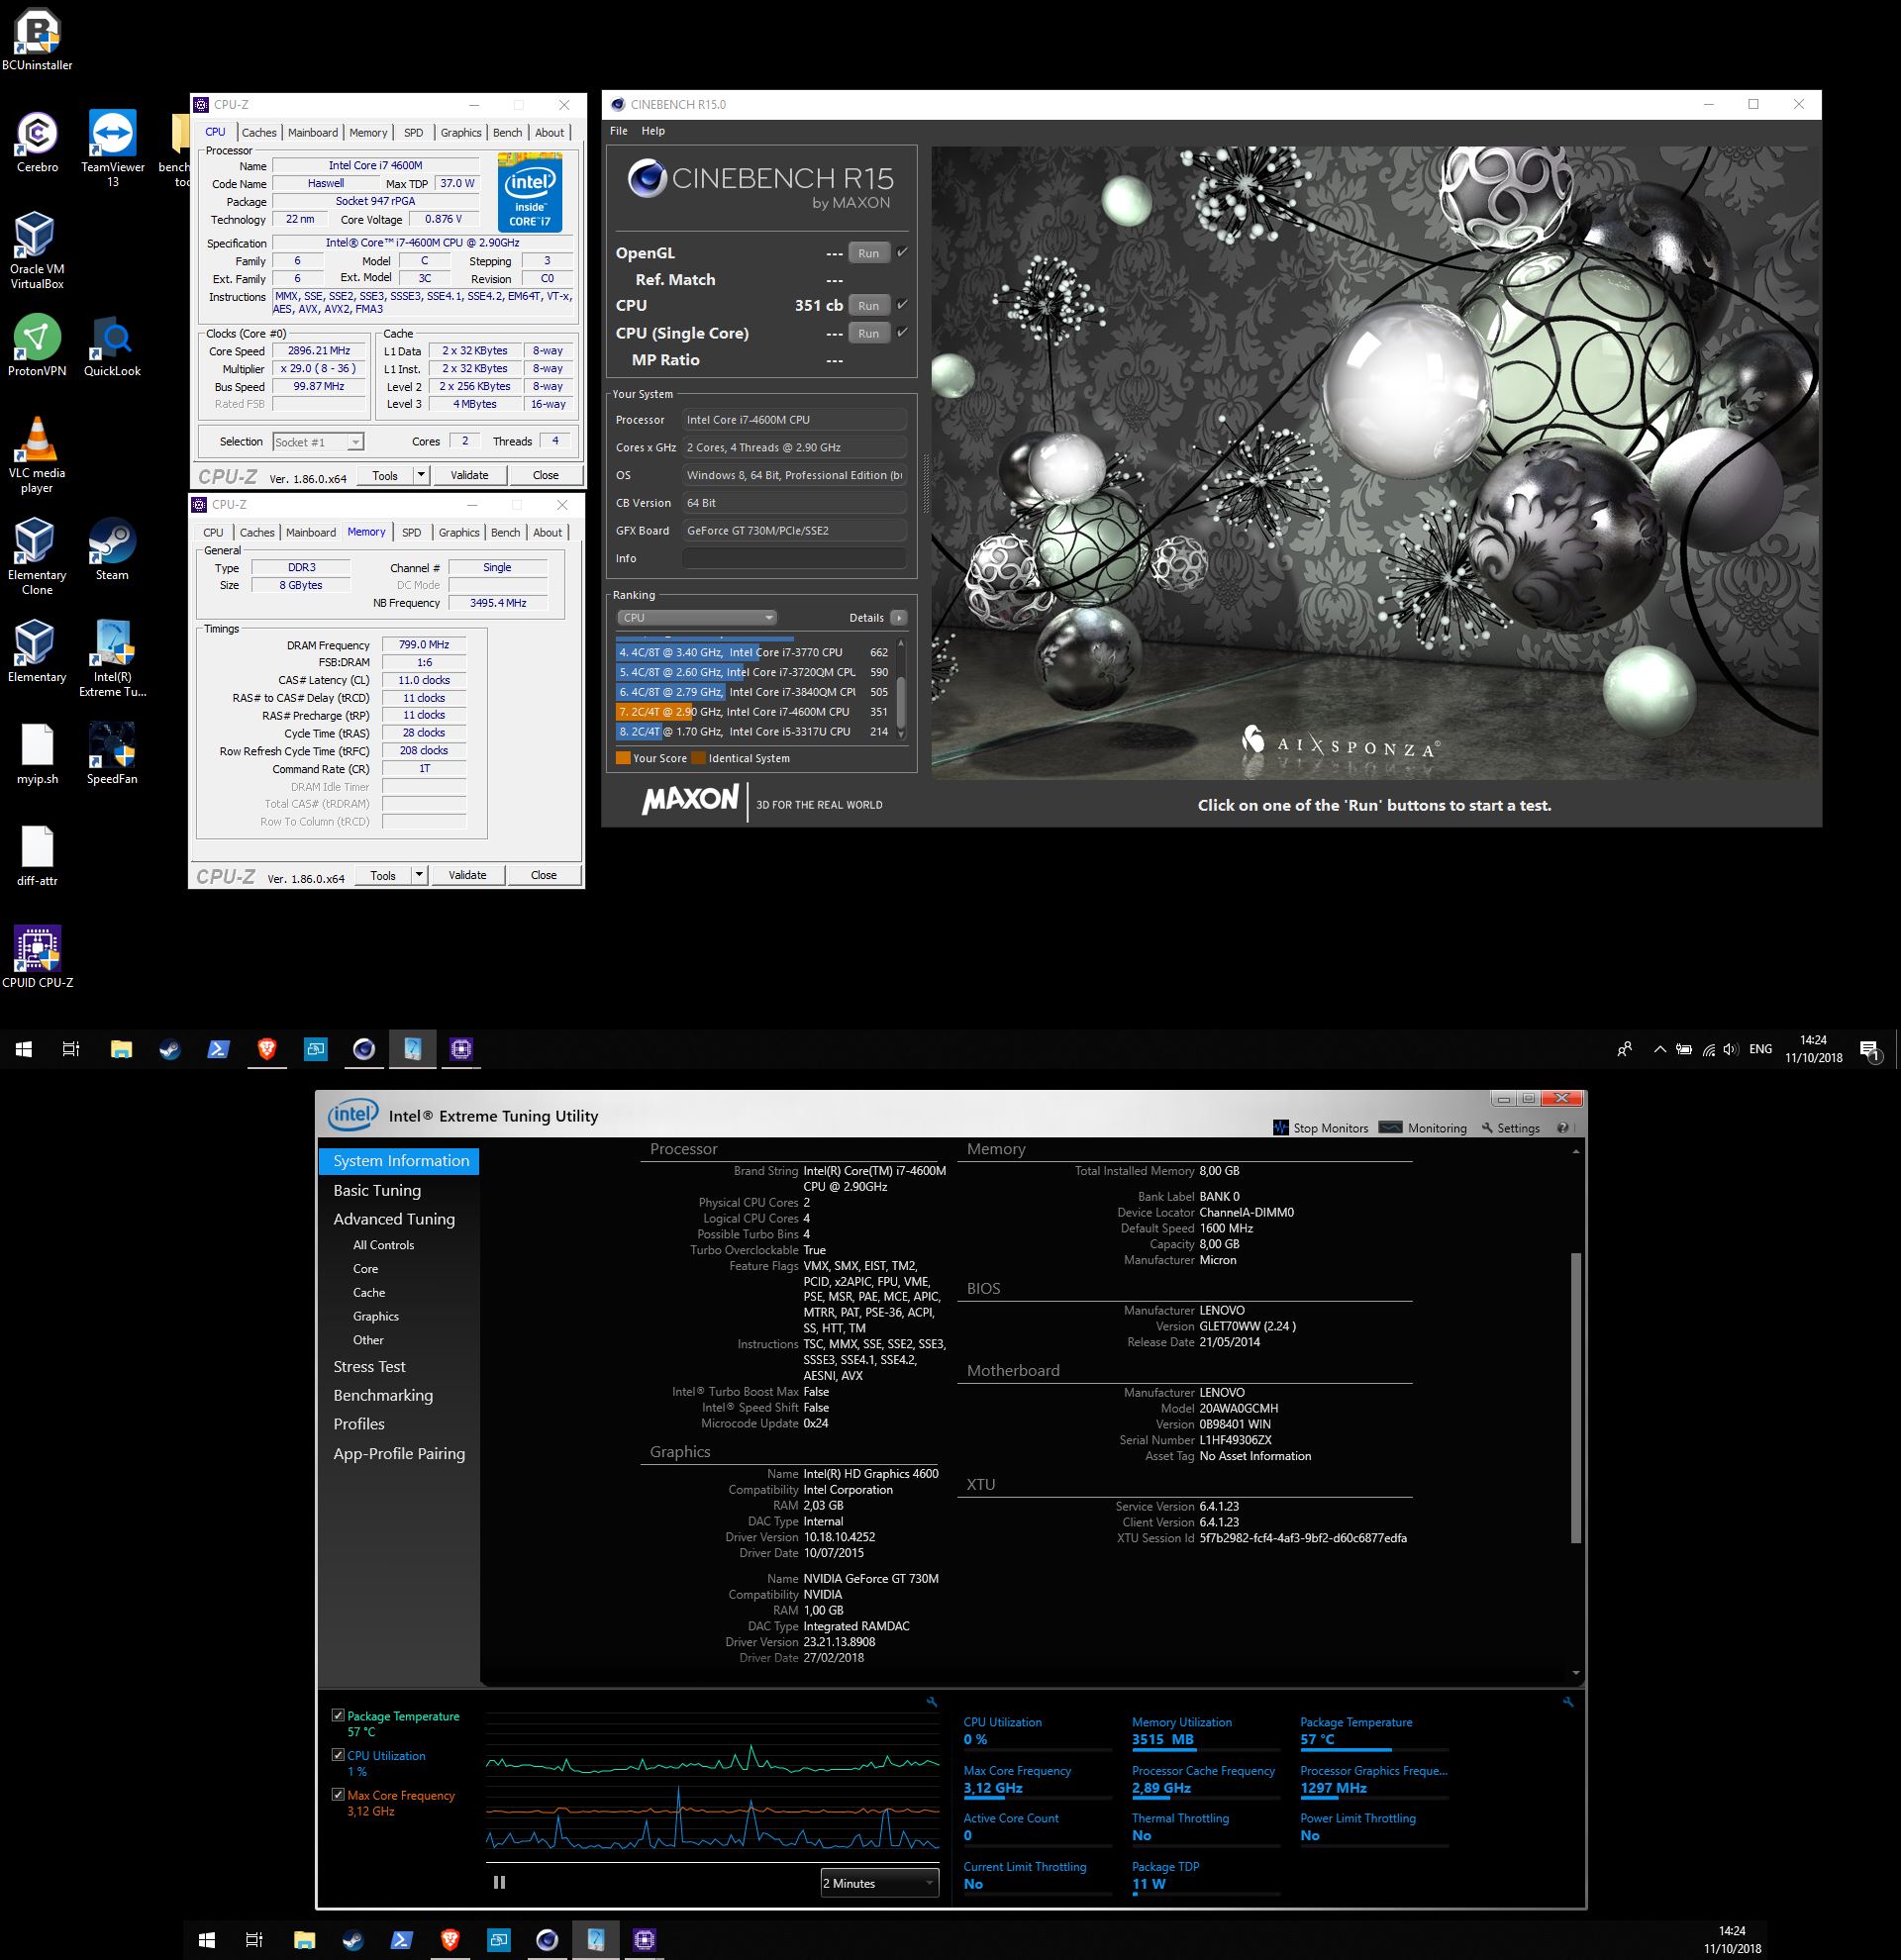
Task: Click the PowerShell icon on upper taskbar
Action: [x=218, y=1049]
